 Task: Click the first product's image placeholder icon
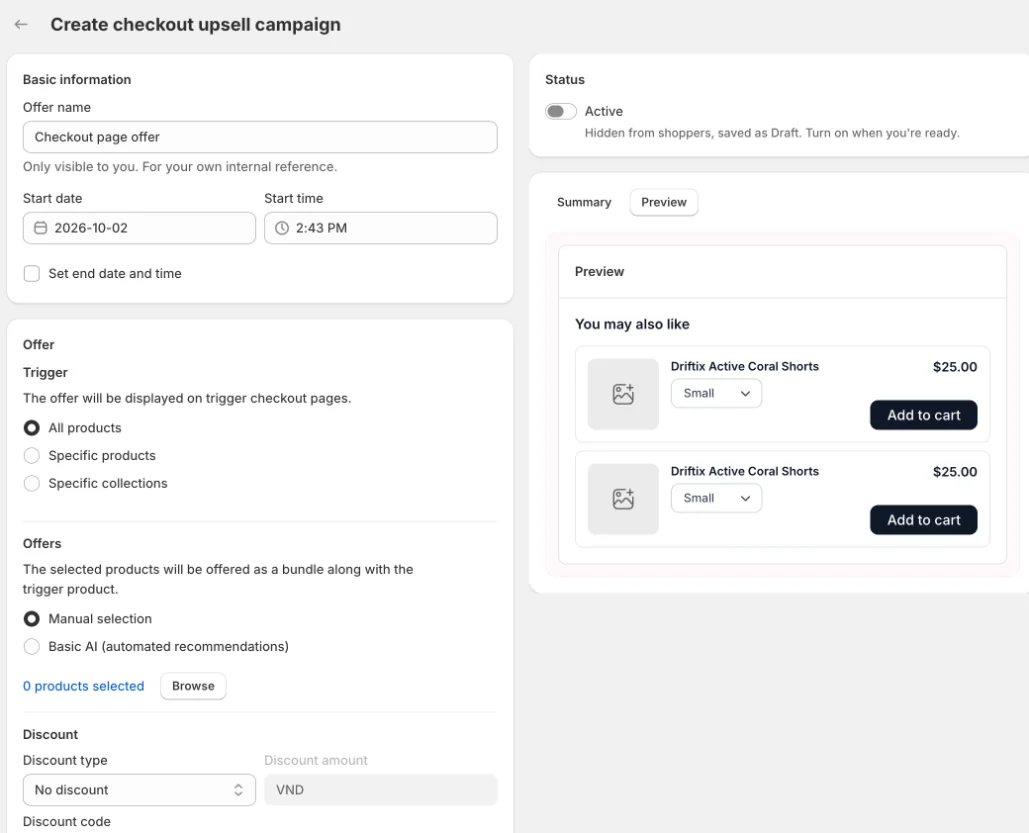tap(623, 394)
